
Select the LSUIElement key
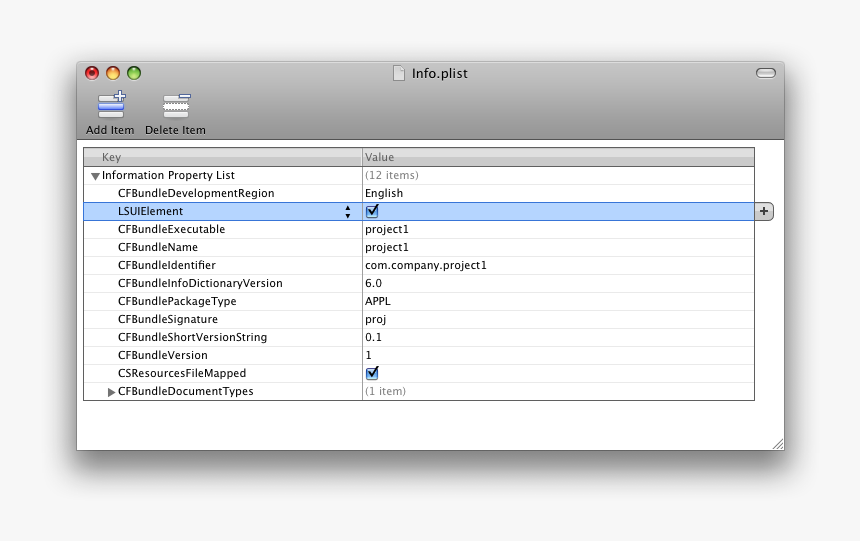point(150,211)
